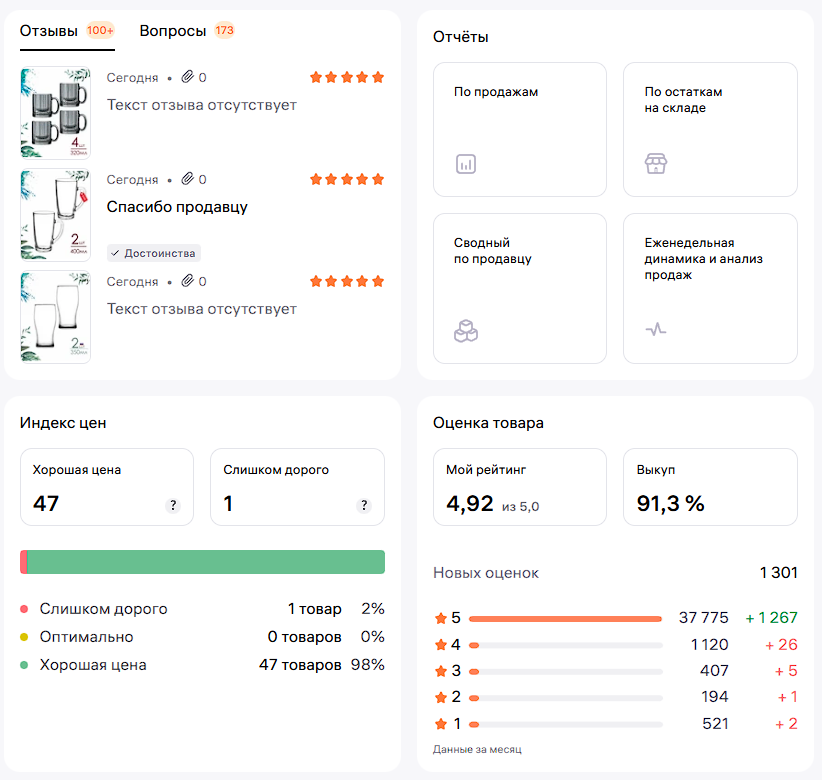Click the four grey mugs product thumbnail
This screenshot has height=780, width=822.
click(x=55, y=112)
